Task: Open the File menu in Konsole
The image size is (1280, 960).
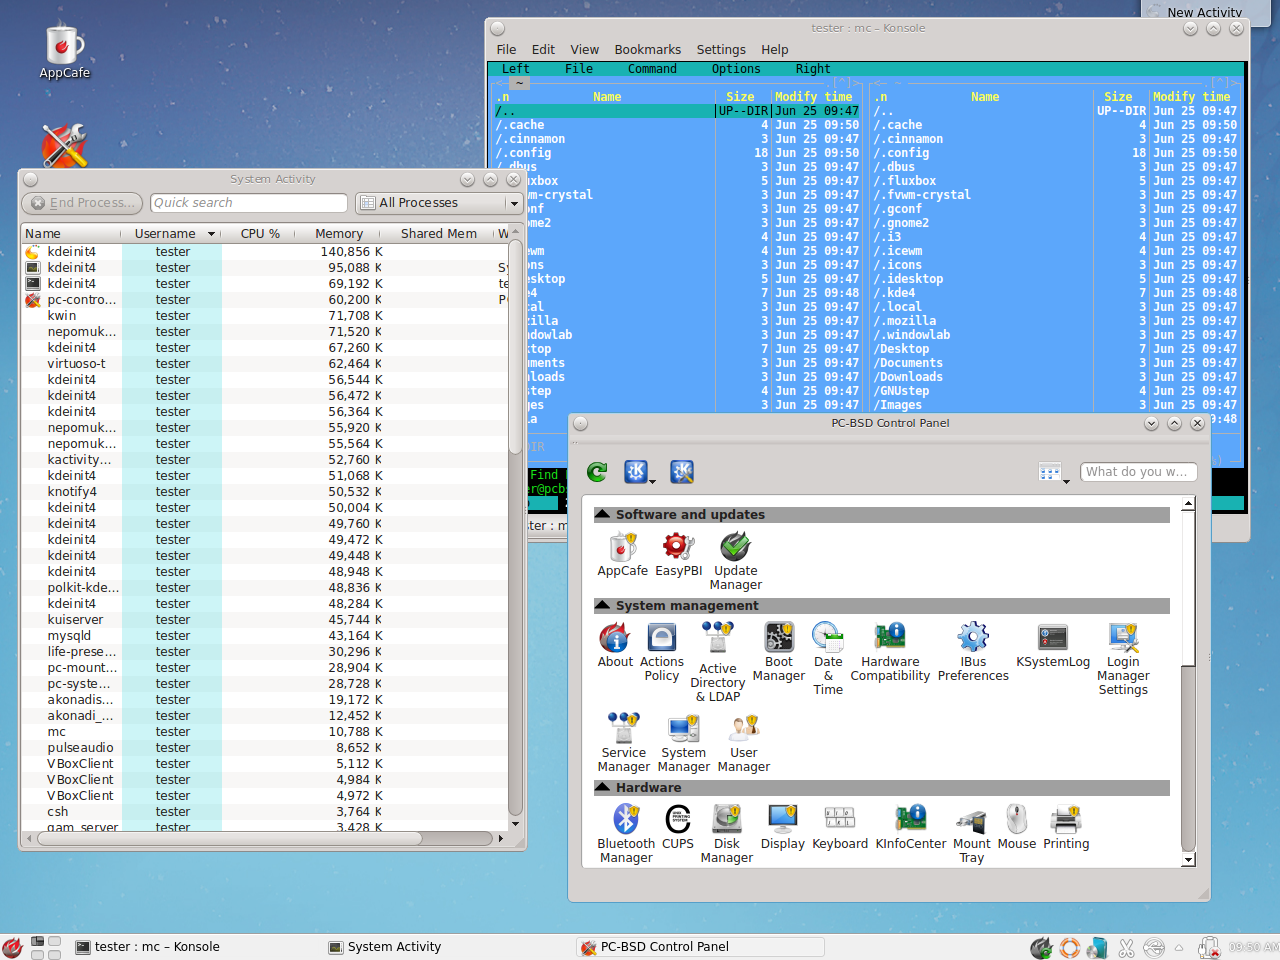Action: coord(507,49)
